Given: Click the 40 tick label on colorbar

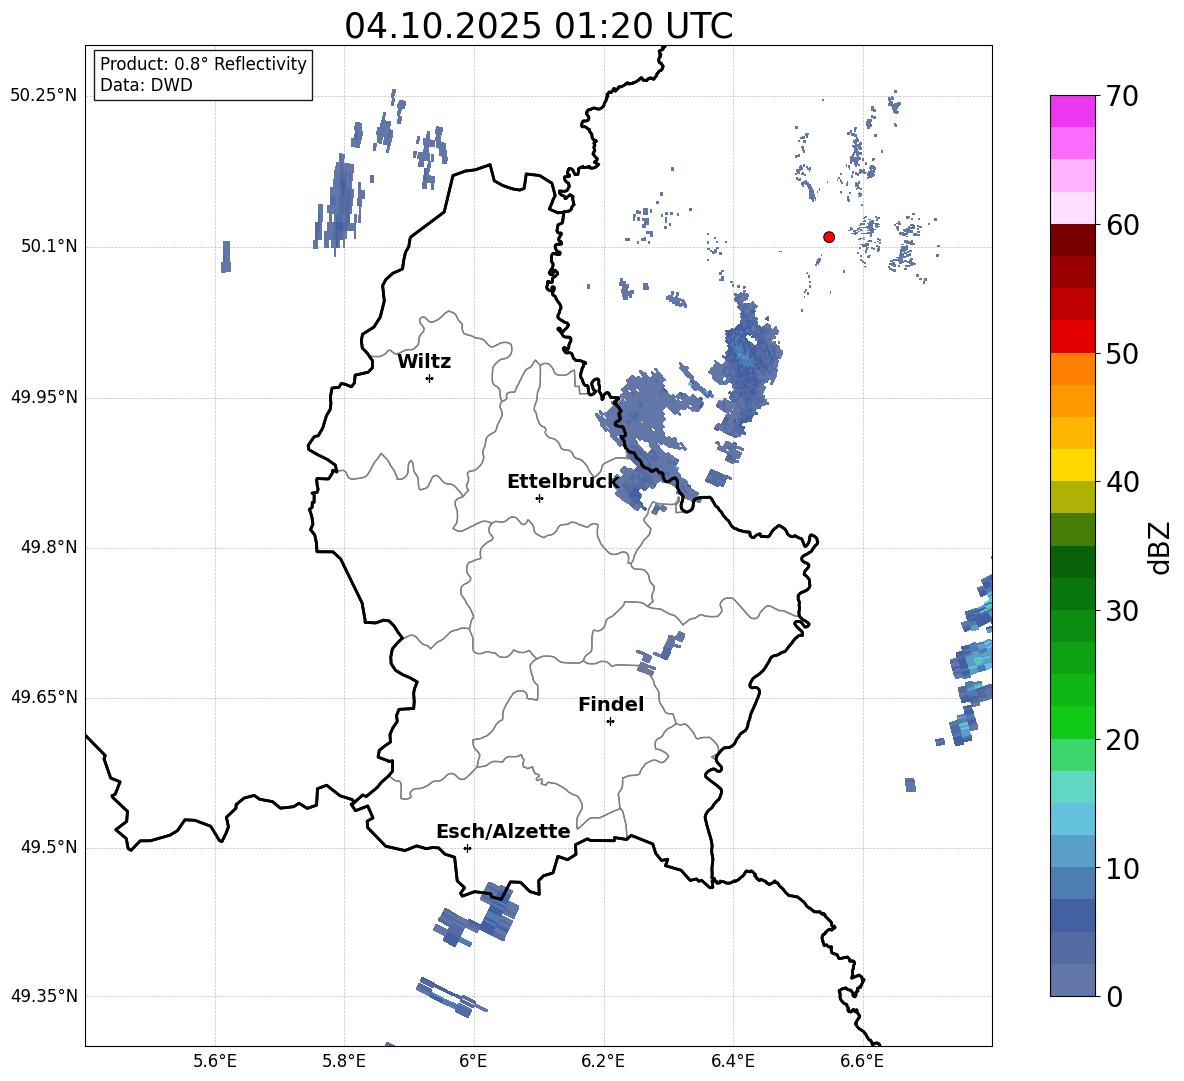Looking at the screenshot, I should (1123, 482).
